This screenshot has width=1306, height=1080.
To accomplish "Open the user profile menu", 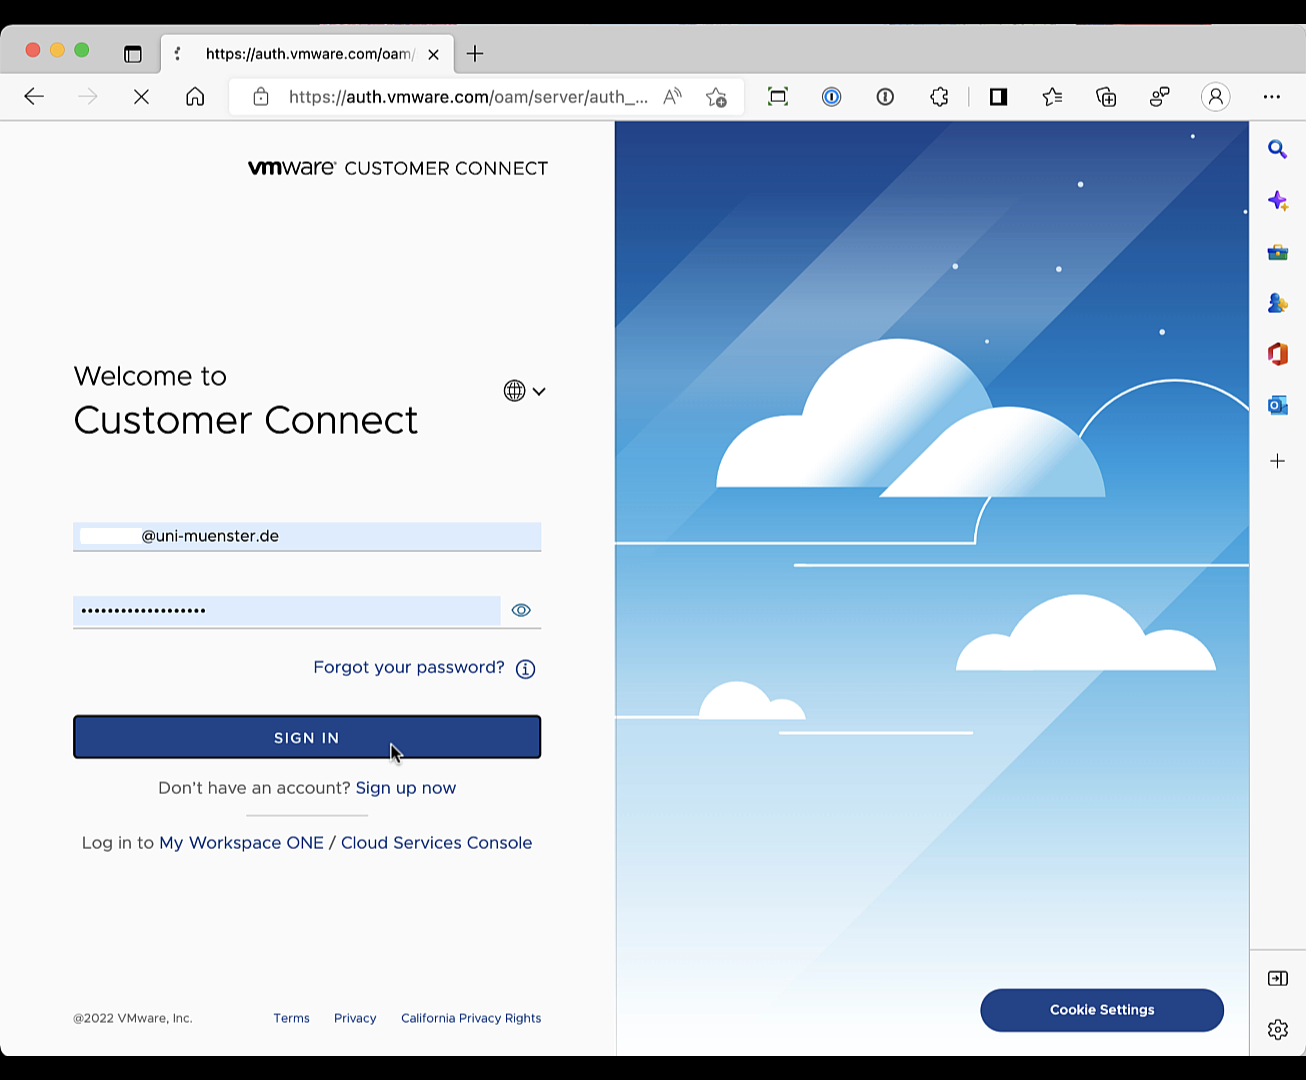I will (1215, 97).
